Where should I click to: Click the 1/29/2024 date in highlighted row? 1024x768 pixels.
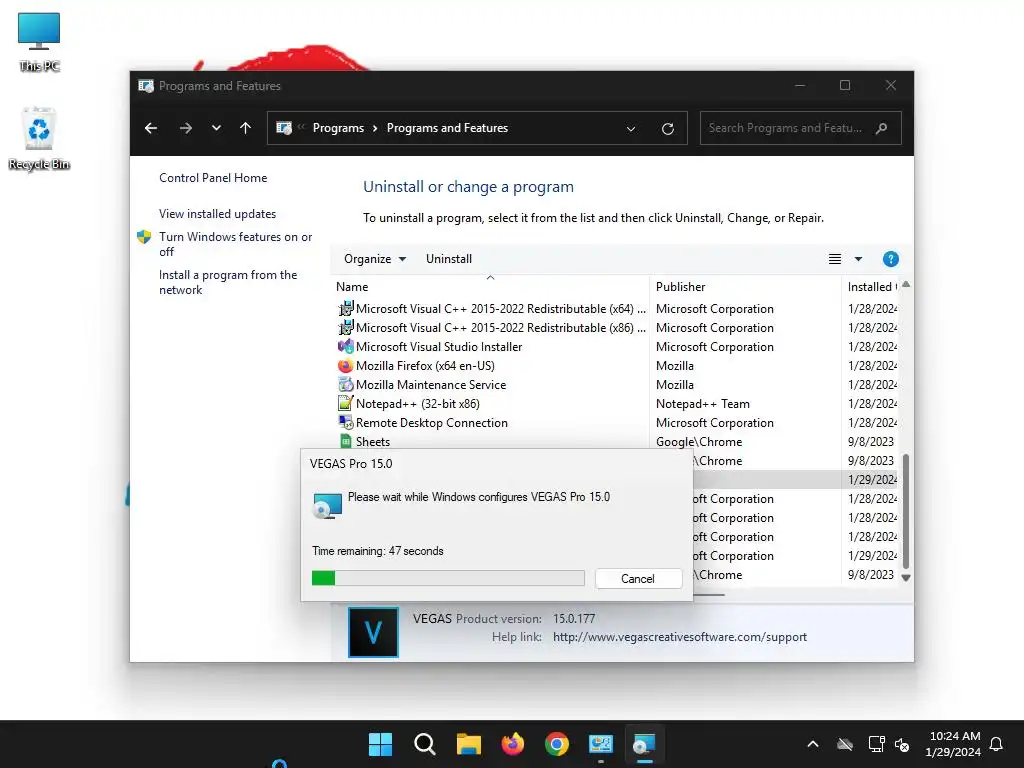click(872, 479)
